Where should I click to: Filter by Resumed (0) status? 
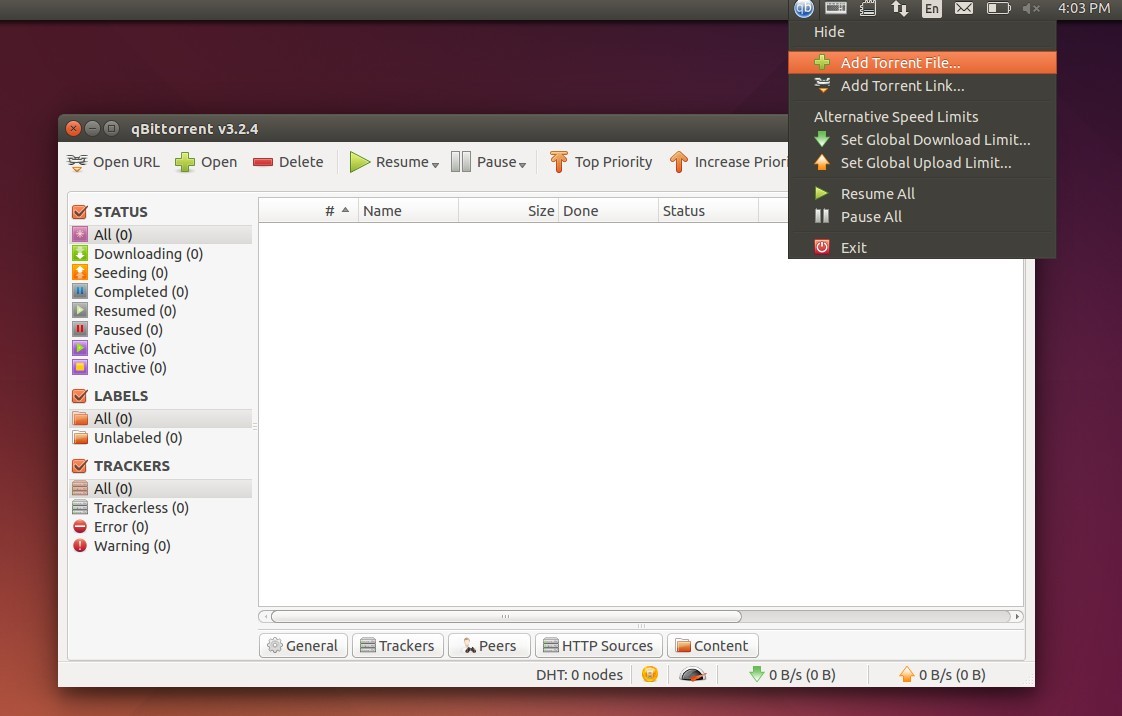(161, 310)
